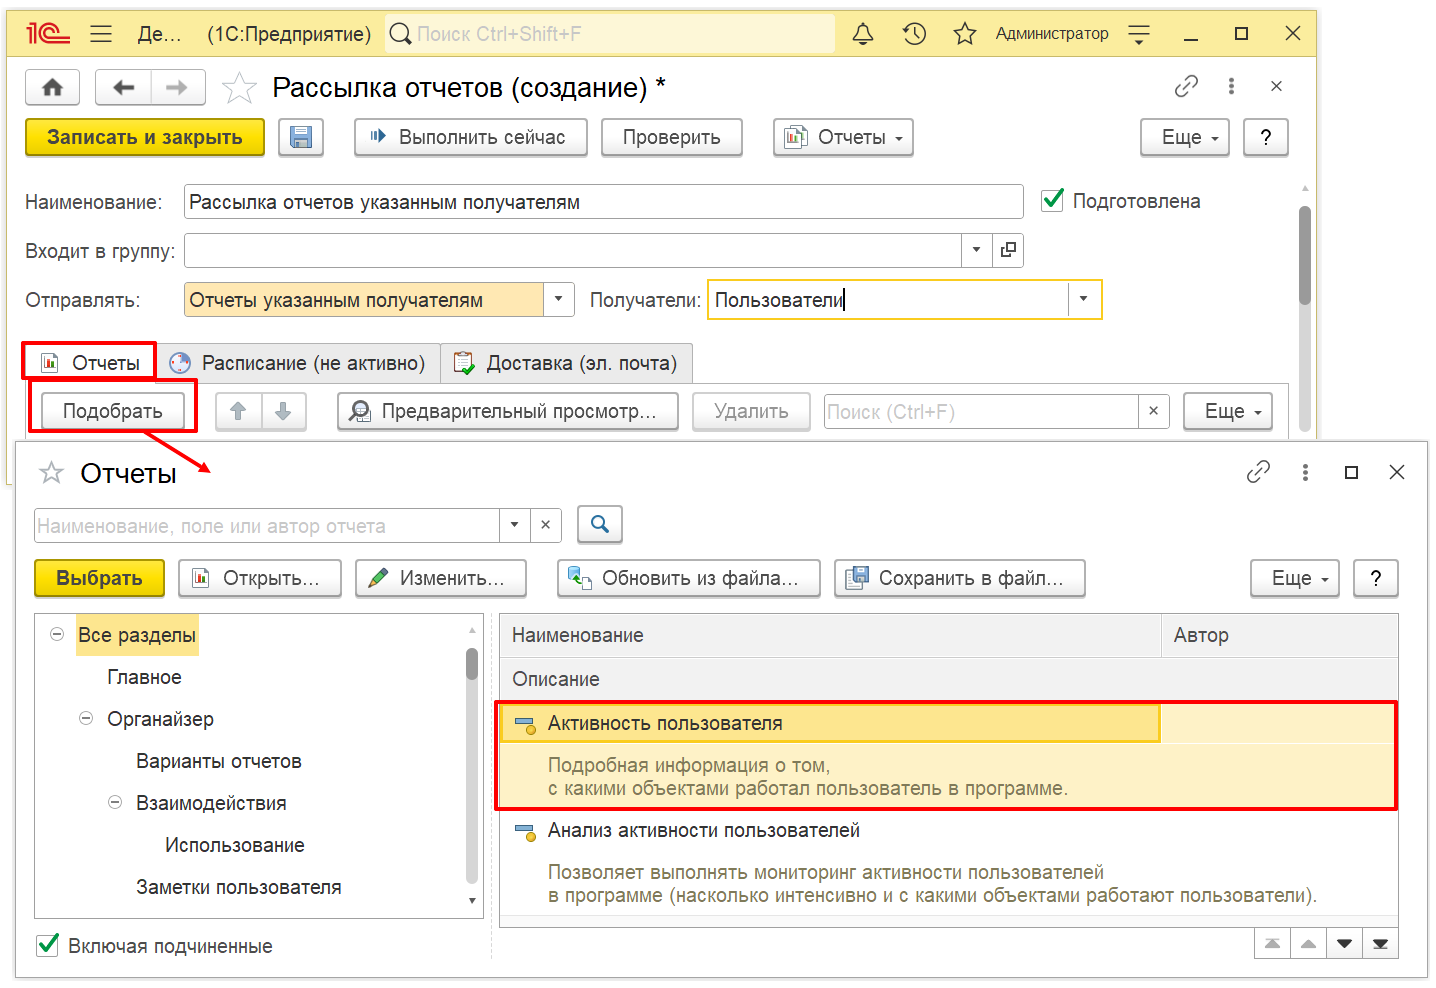1436x988 pixels.
Task: Navigate back with the left arrow
Action: [x=124, y=87]
